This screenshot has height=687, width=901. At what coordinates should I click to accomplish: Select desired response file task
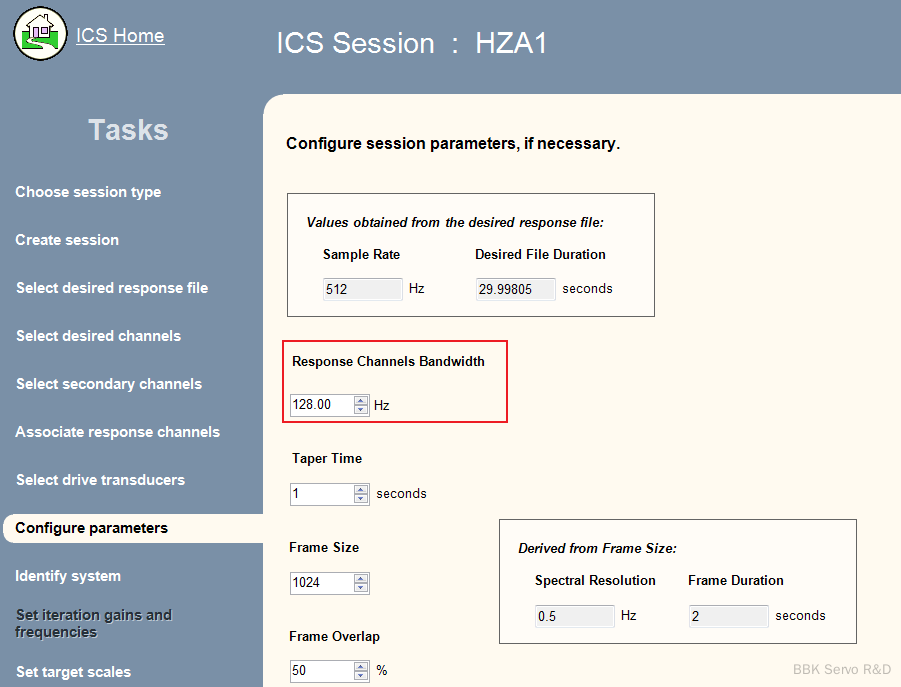pos(112,288)
